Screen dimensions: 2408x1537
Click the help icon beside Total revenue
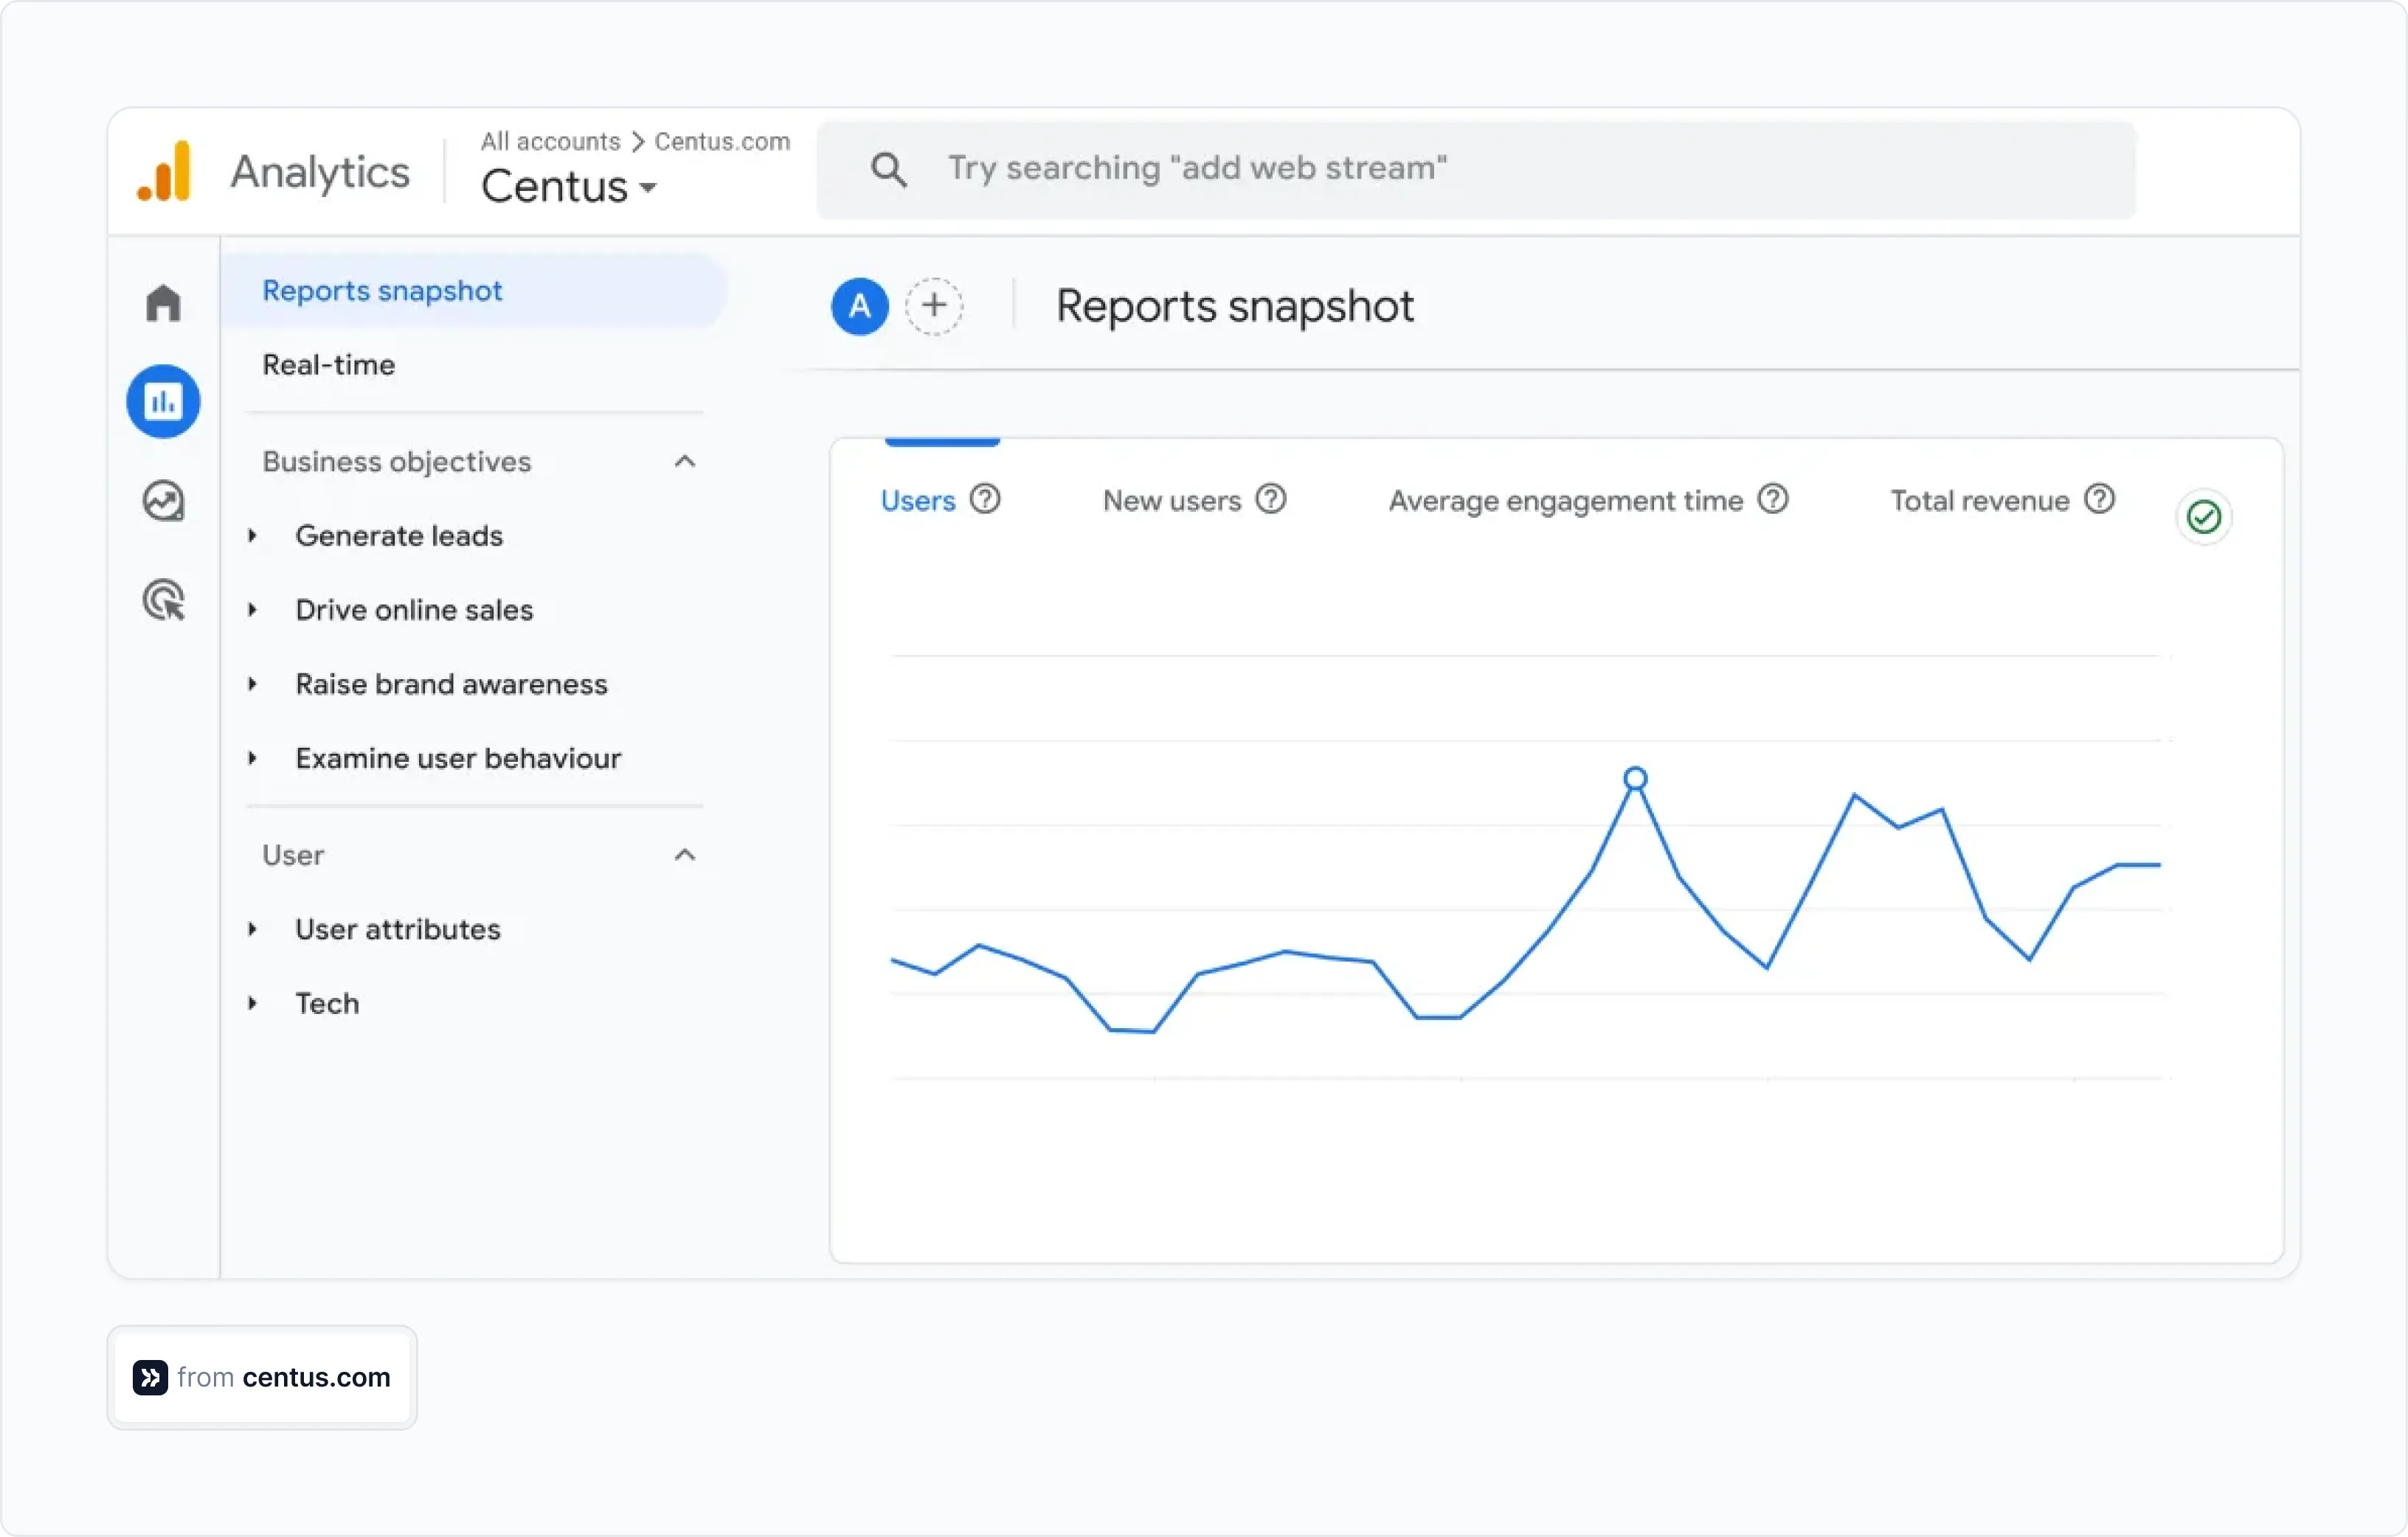(2101, 499)
